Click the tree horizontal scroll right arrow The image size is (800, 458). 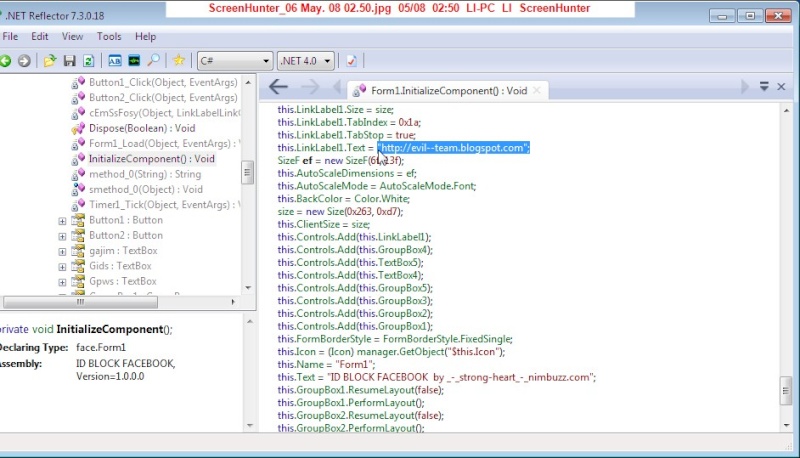click(233, 302)
